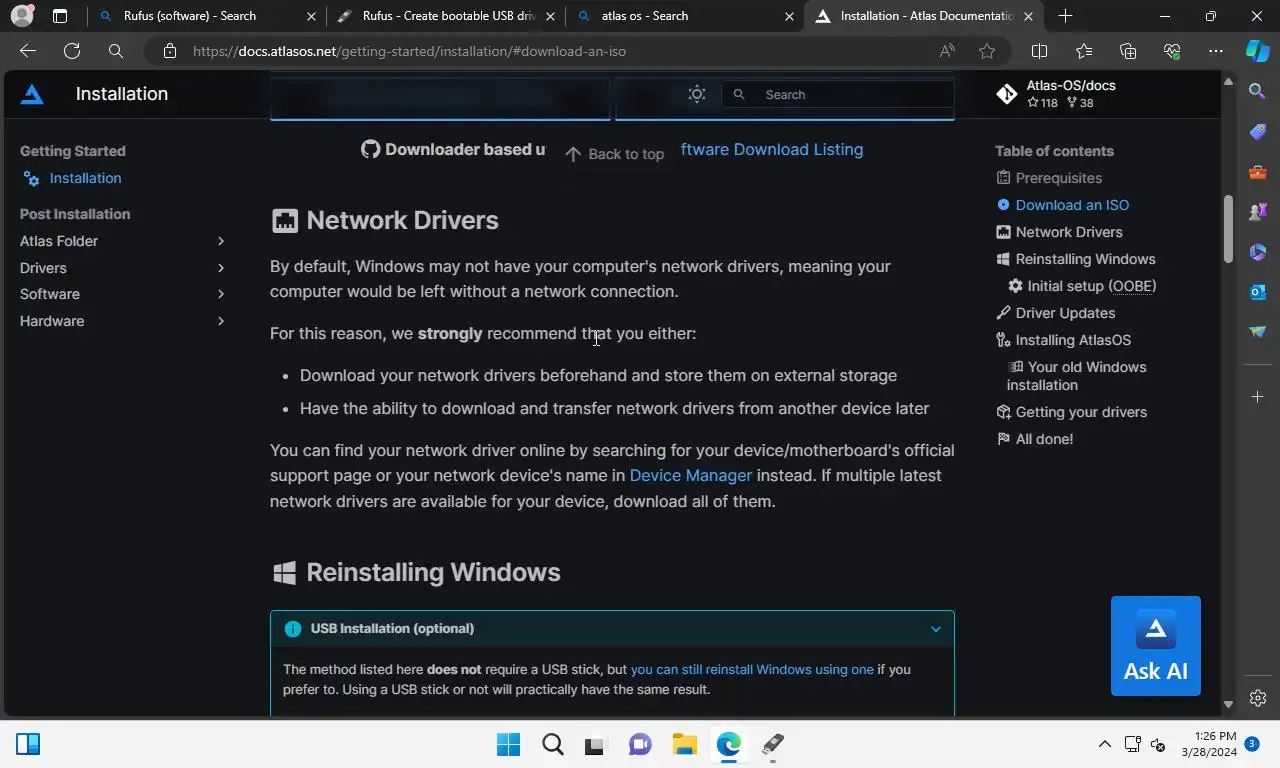Add this page to favorites star
The image size is (1280, 768).
(987, 51)
